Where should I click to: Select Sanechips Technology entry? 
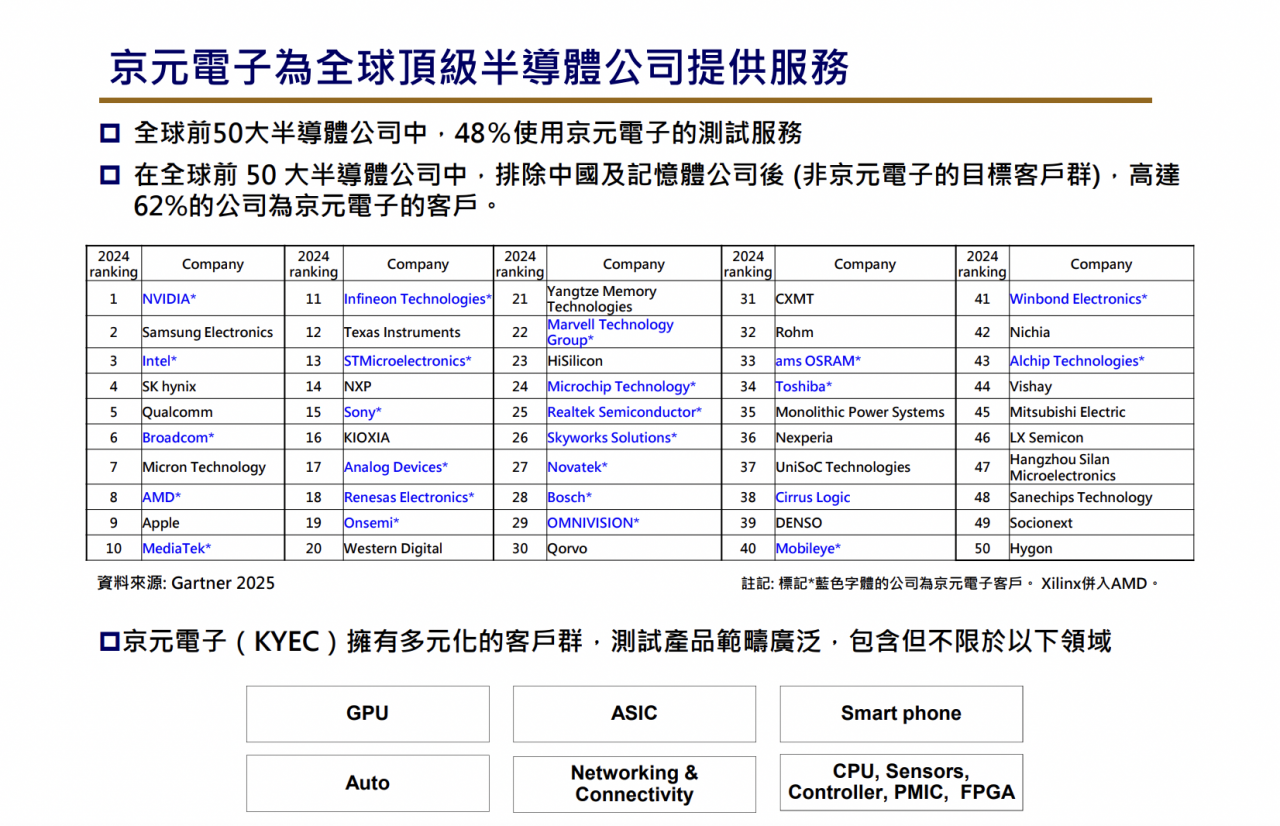1101,497
